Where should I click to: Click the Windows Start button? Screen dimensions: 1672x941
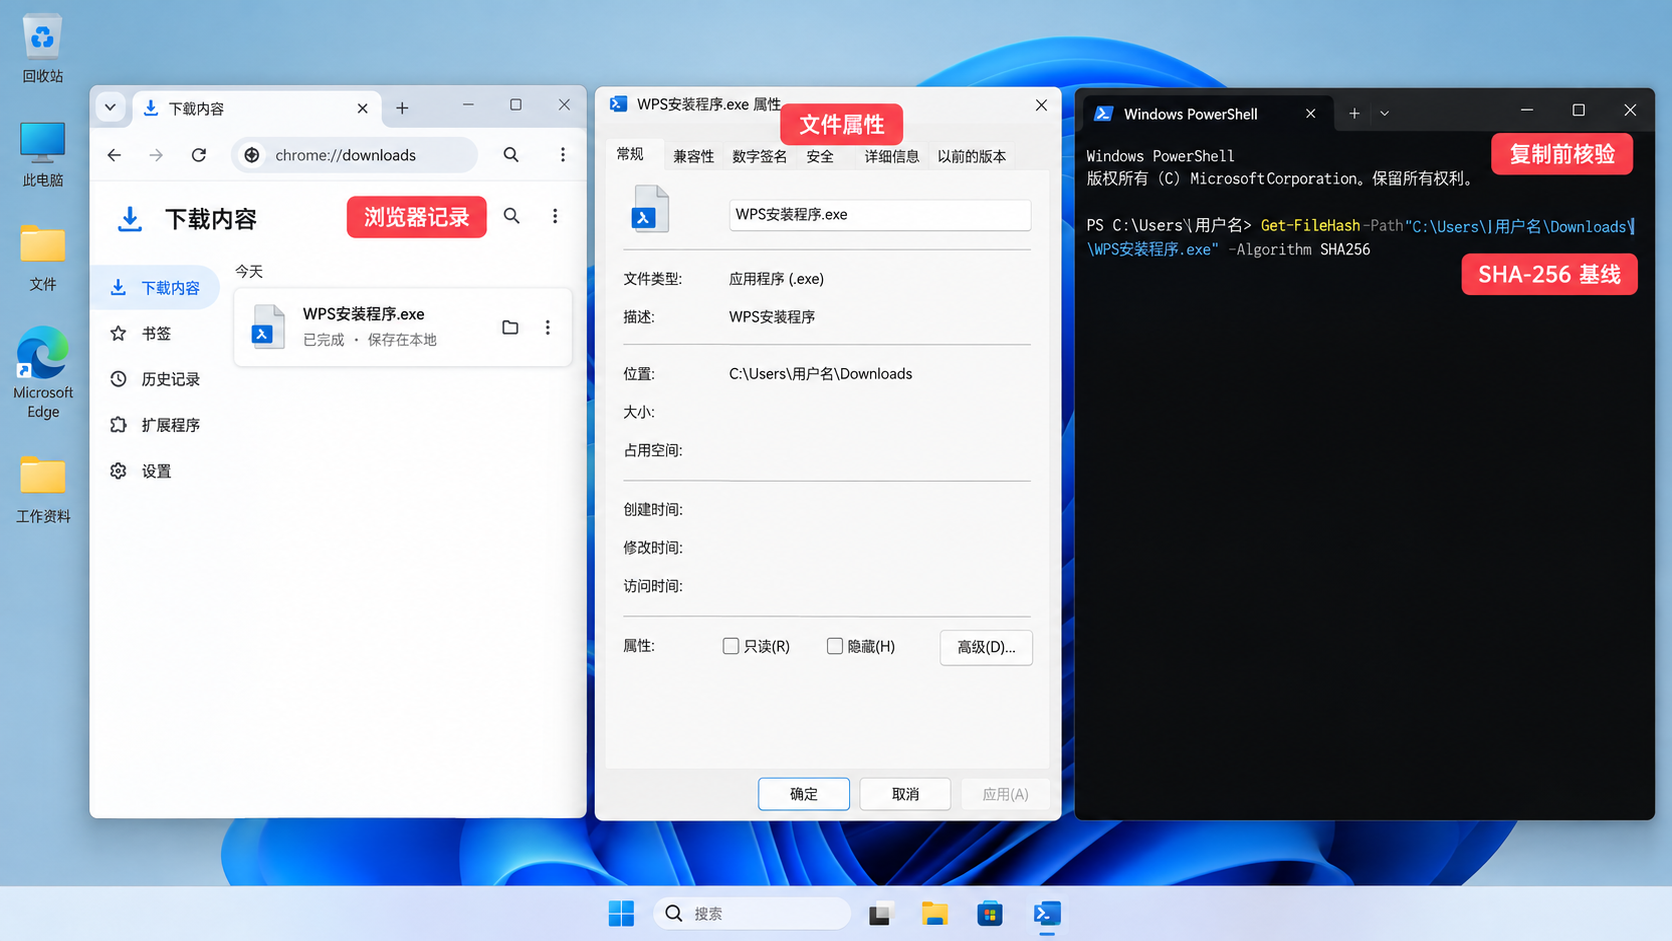click(621, 913)
